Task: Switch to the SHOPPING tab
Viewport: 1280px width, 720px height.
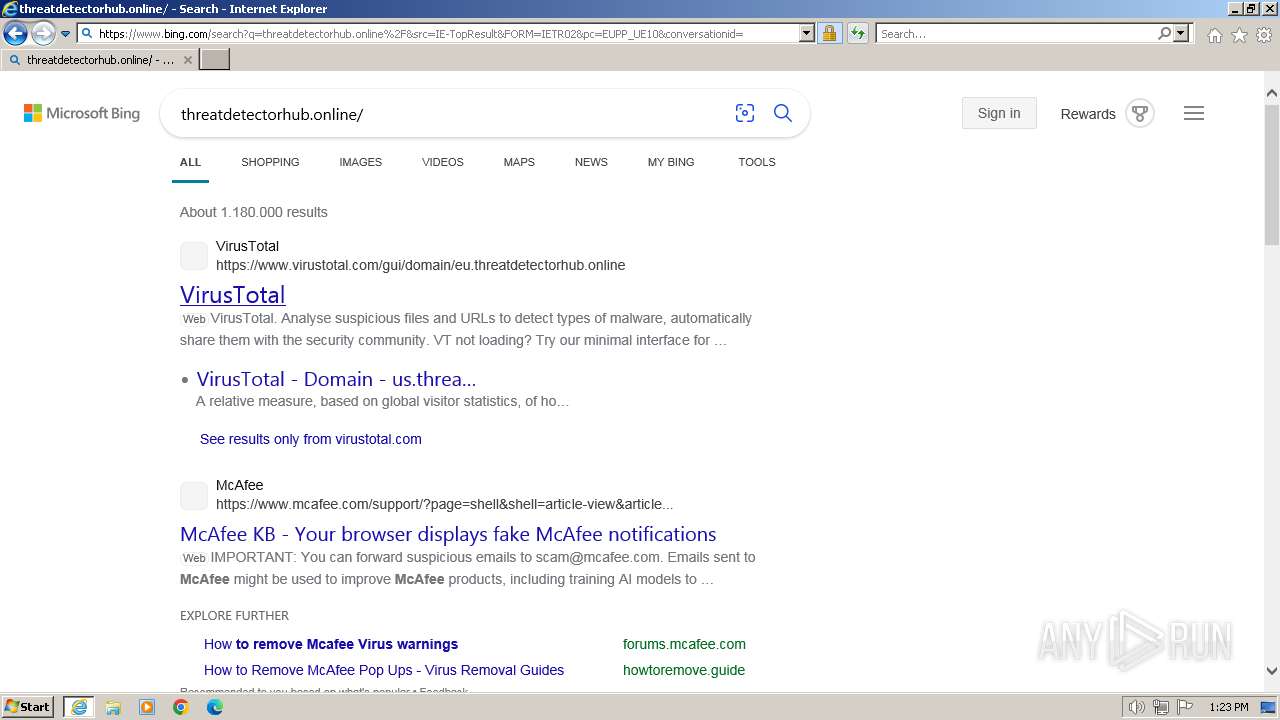Action: pos(270,162)
